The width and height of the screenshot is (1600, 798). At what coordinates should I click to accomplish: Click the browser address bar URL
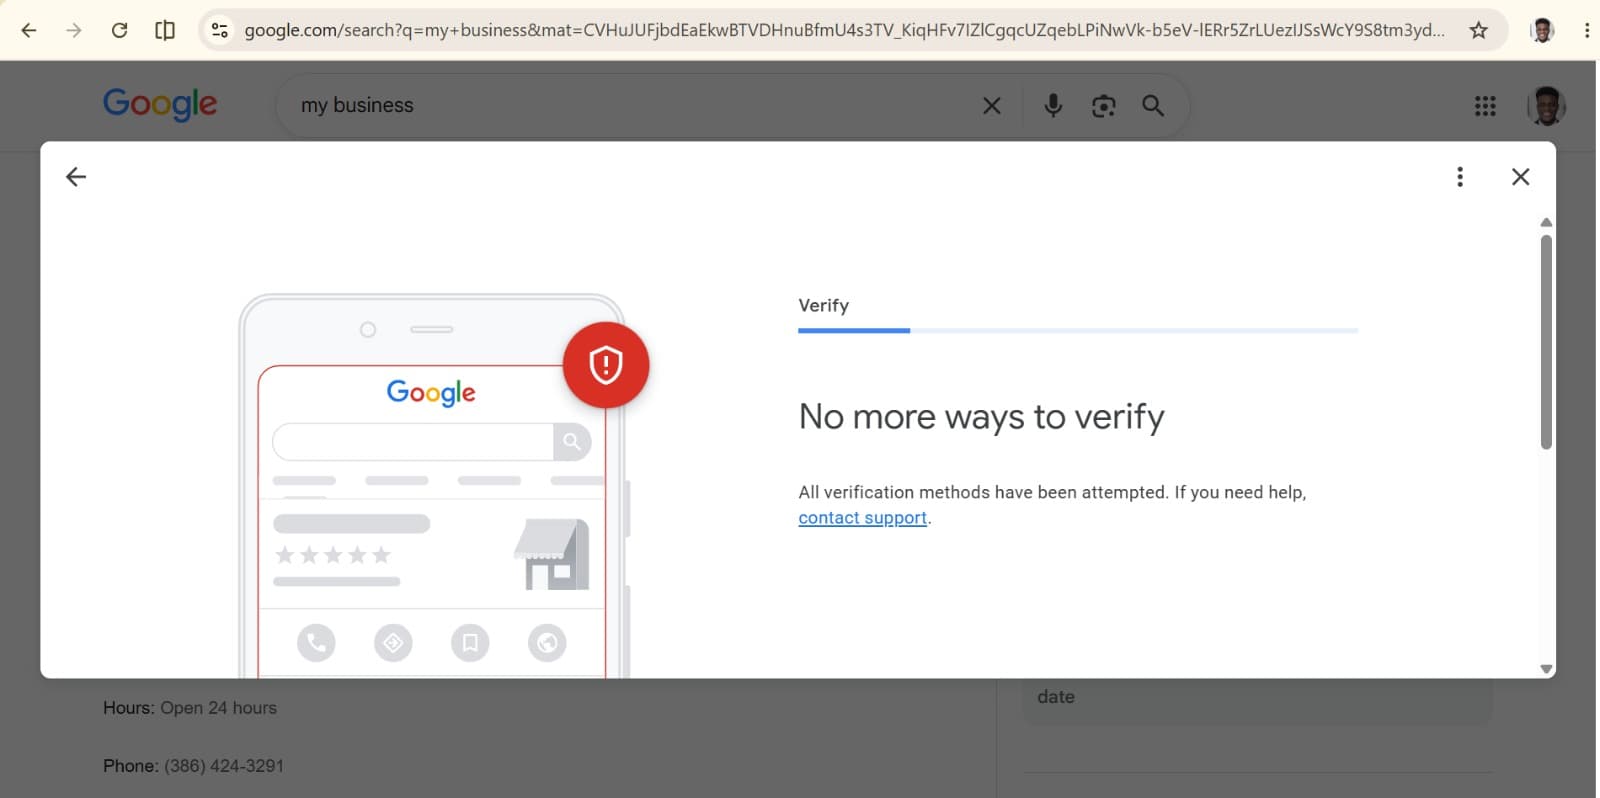click(844, 30)
